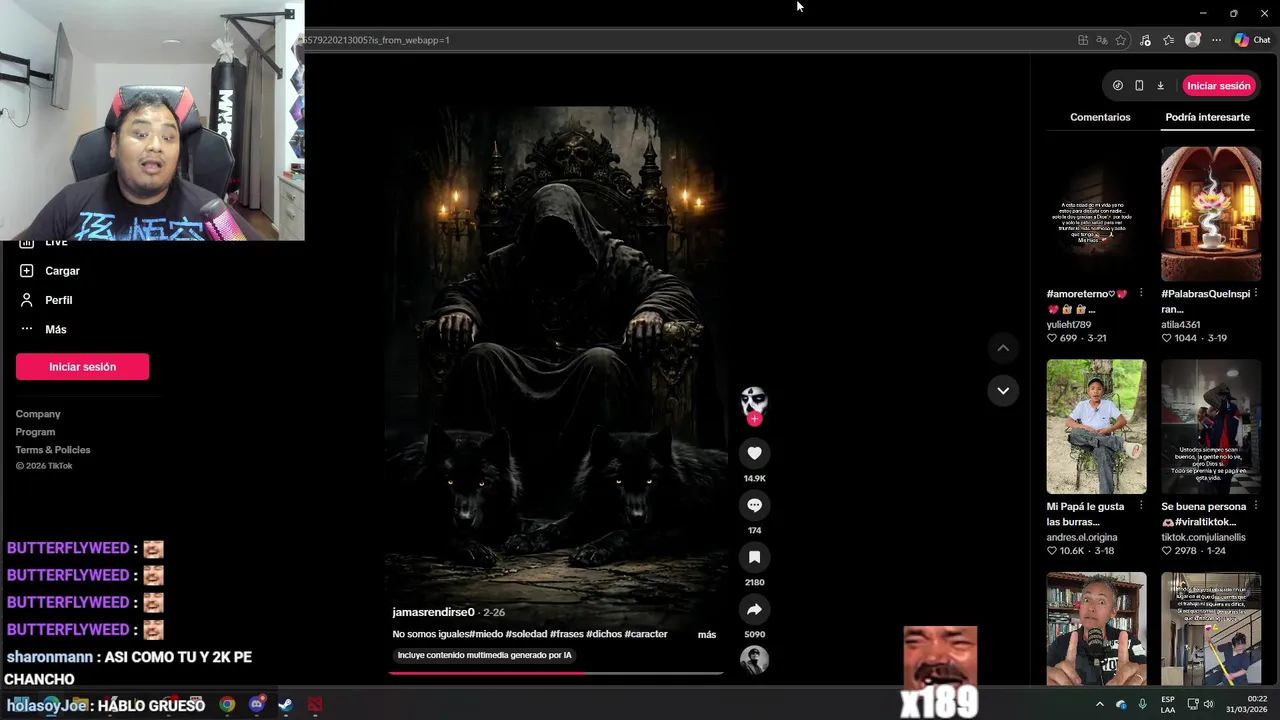This screenshot has width=1280, height=720.
Task: Click the AI-generated content label
Action: coord(484,655)
